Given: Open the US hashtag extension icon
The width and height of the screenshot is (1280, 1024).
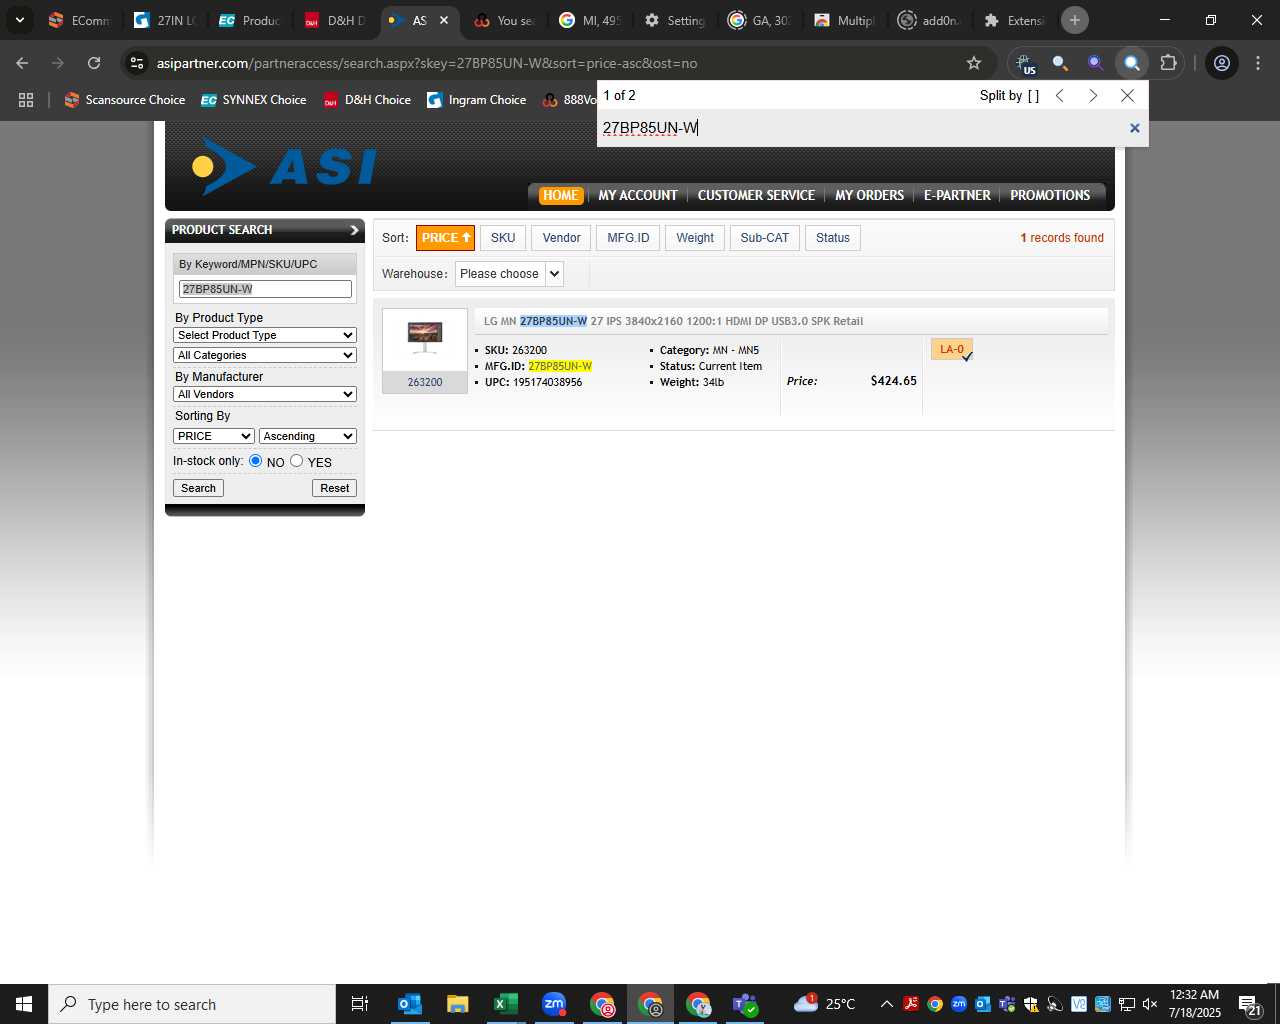Looking at the screenshot, I should pyautogui.click(x=1026, y=63).
